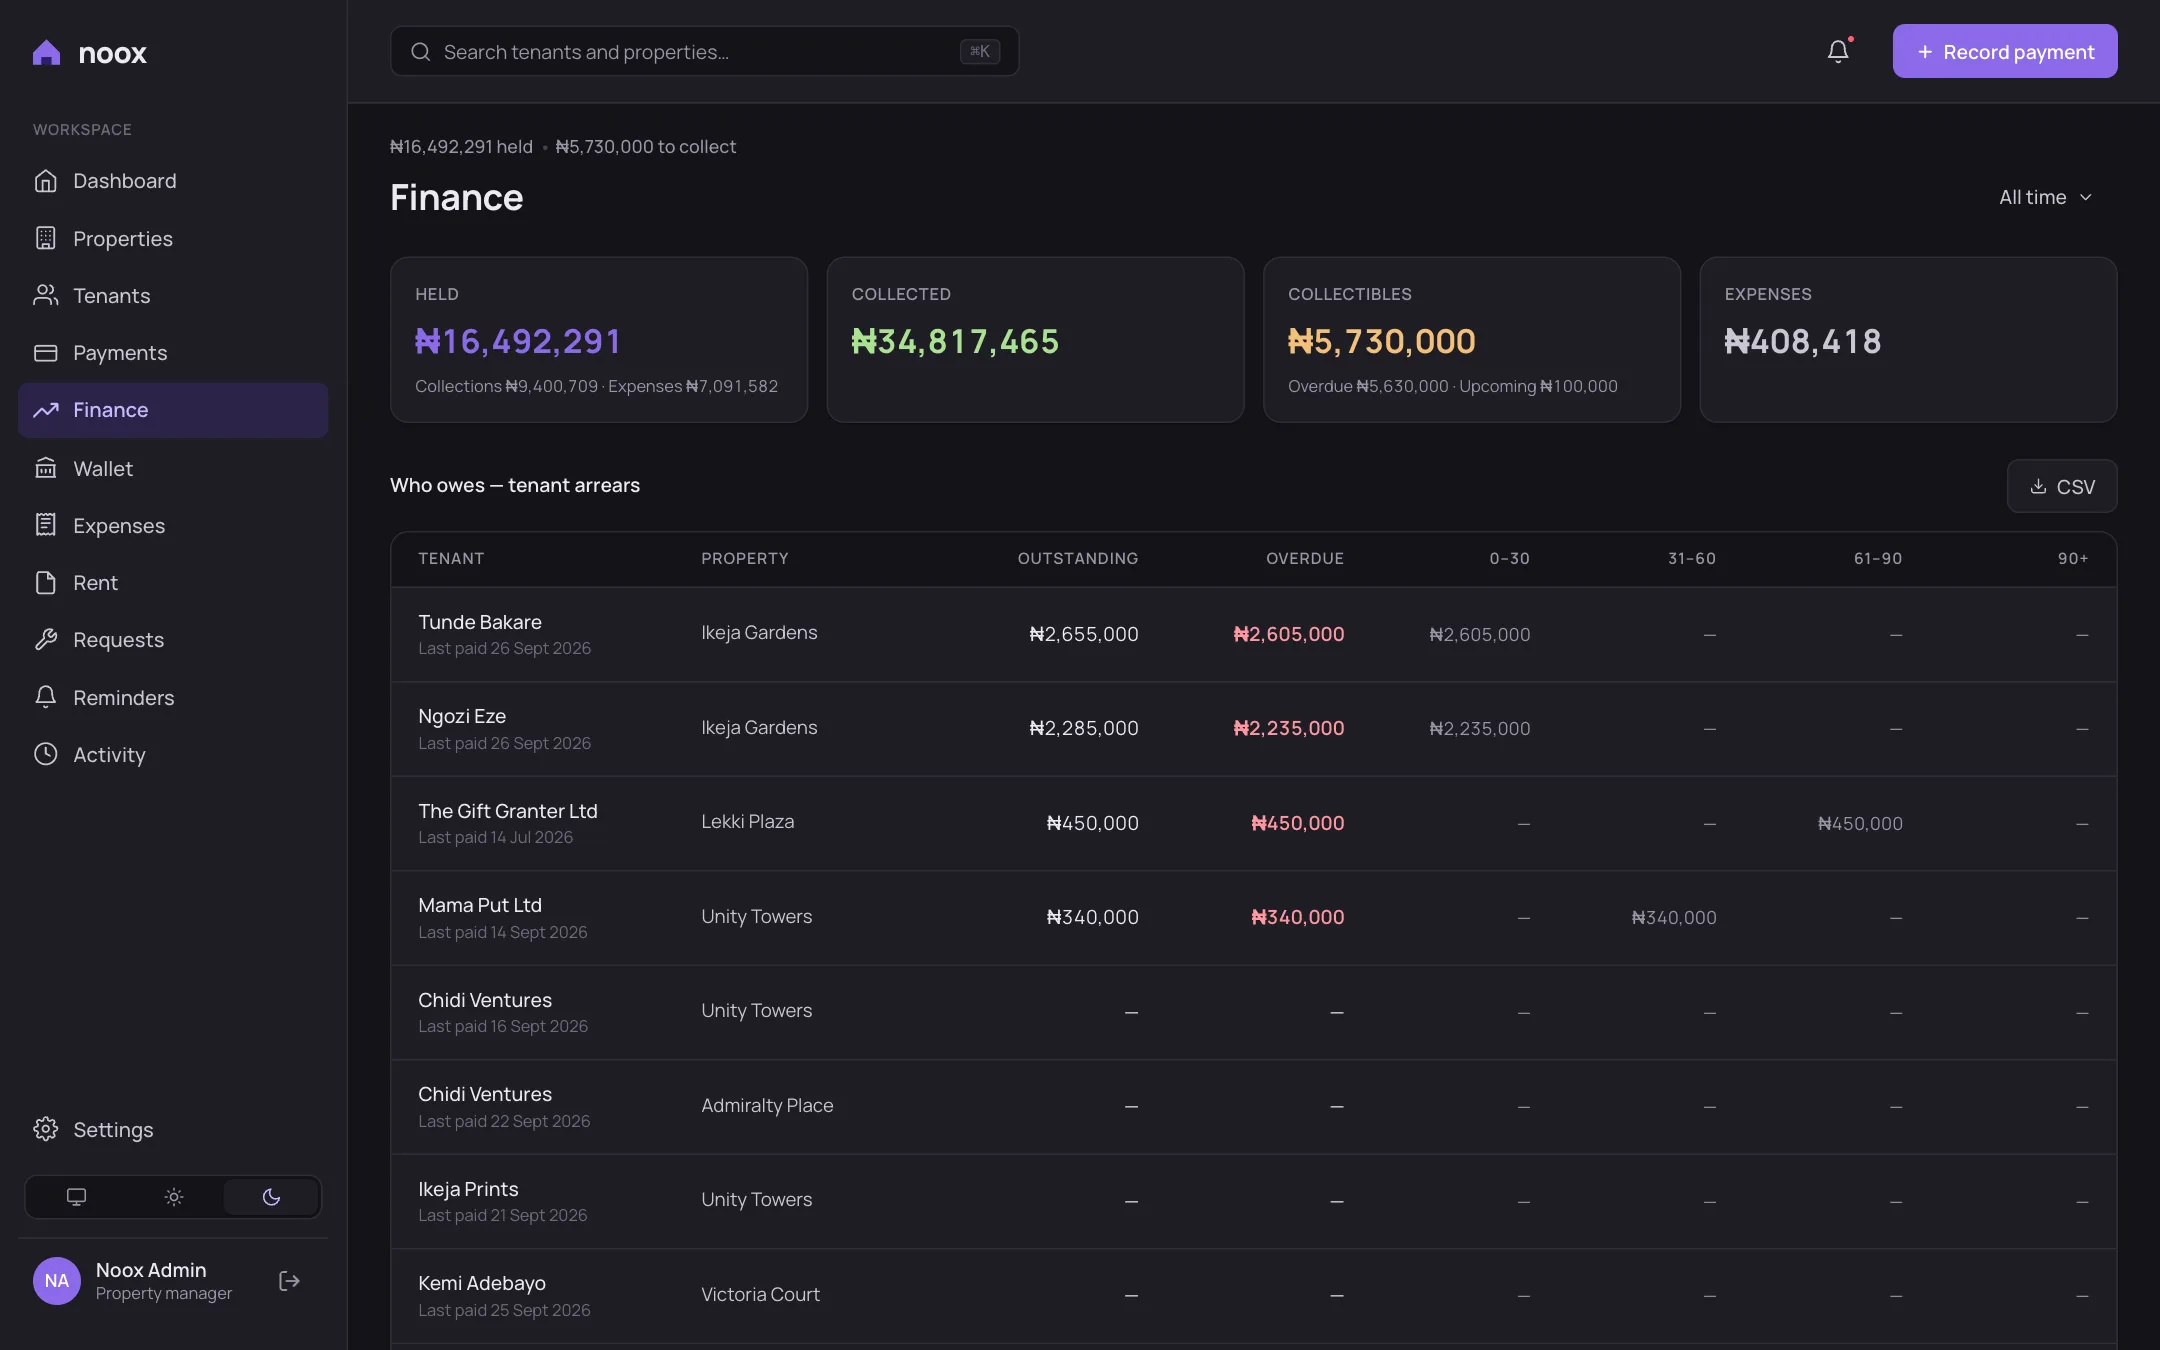Open the Kemi Adebayo tenant row

point(1253,1296)
